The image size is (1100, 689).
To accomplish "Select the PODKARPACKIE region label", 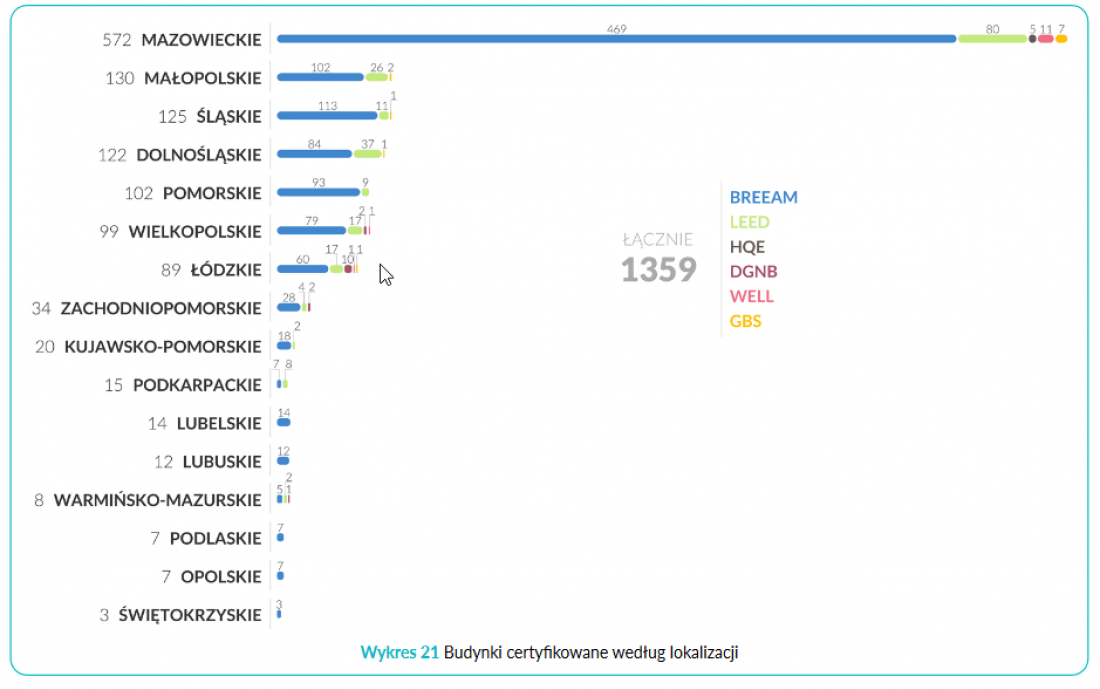I will [x=197, y=385].
